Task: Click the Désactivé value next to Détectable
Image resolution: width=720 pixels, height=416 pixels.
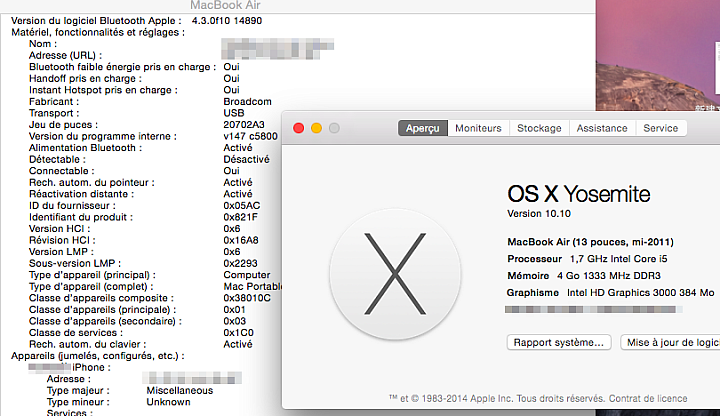Action: click(x=247, y=159)
